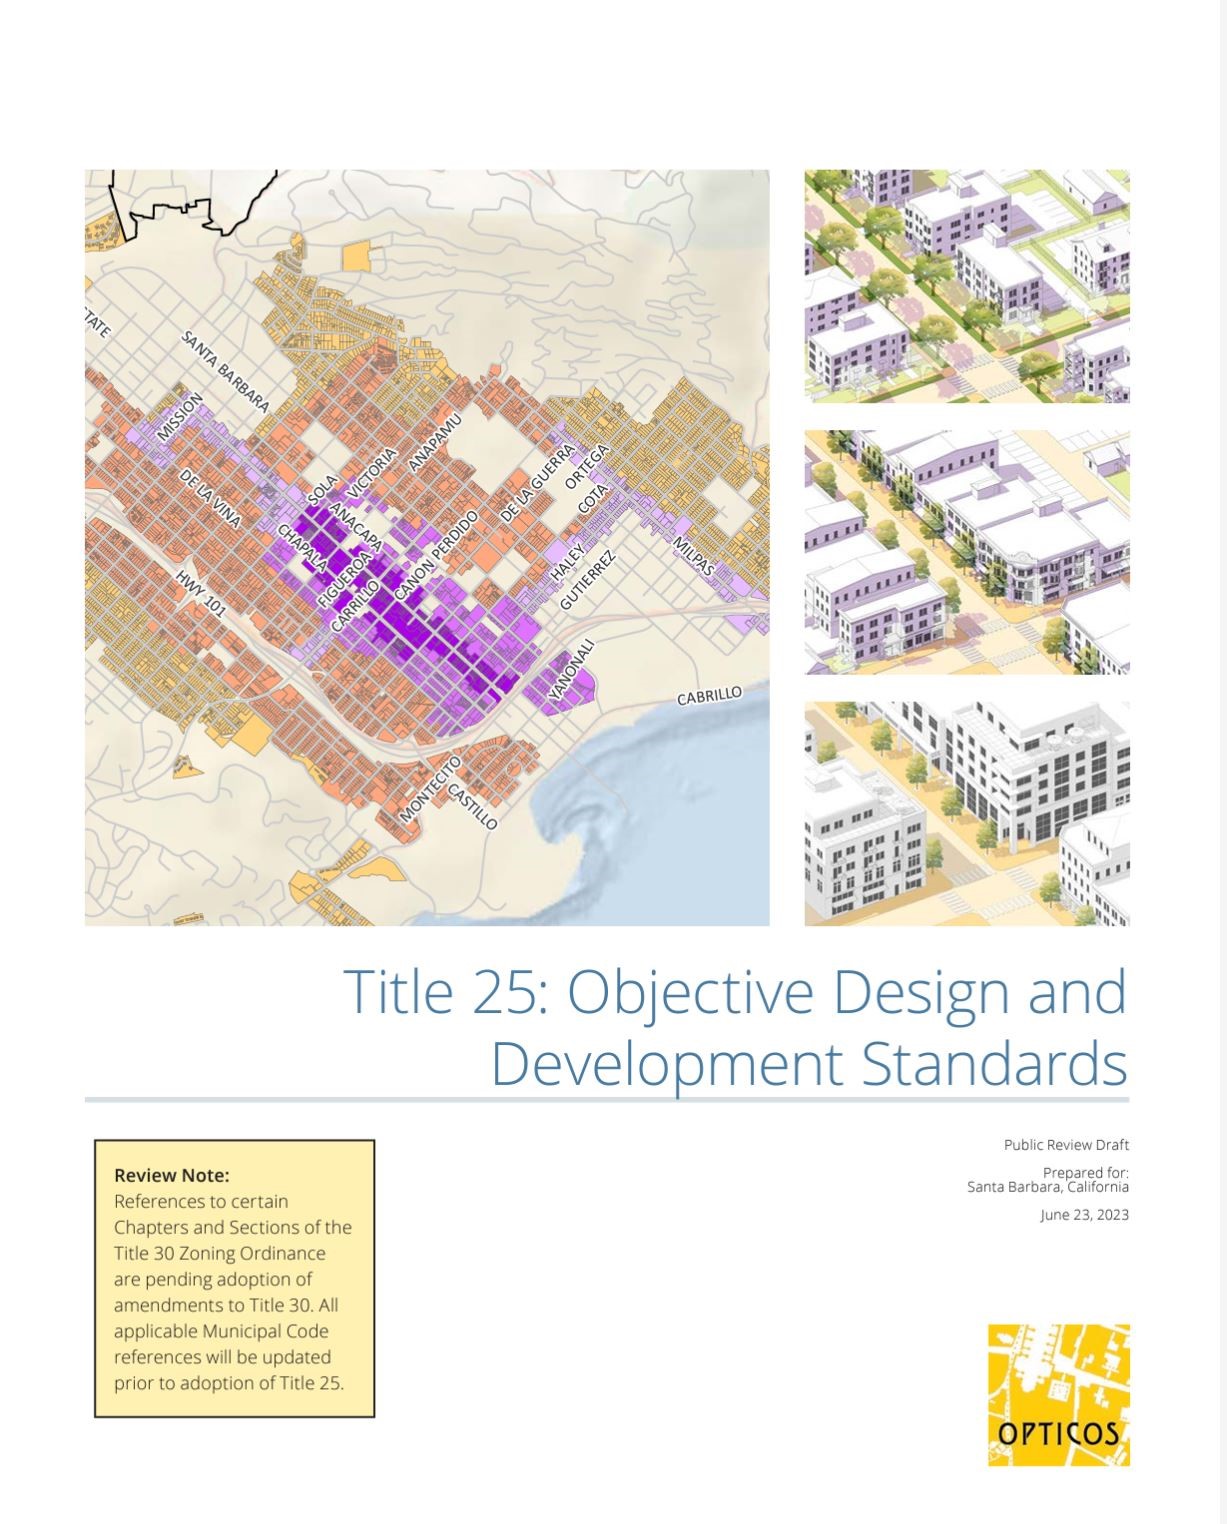Click the bottom white multi-story buildings illustration

point(966,813)
